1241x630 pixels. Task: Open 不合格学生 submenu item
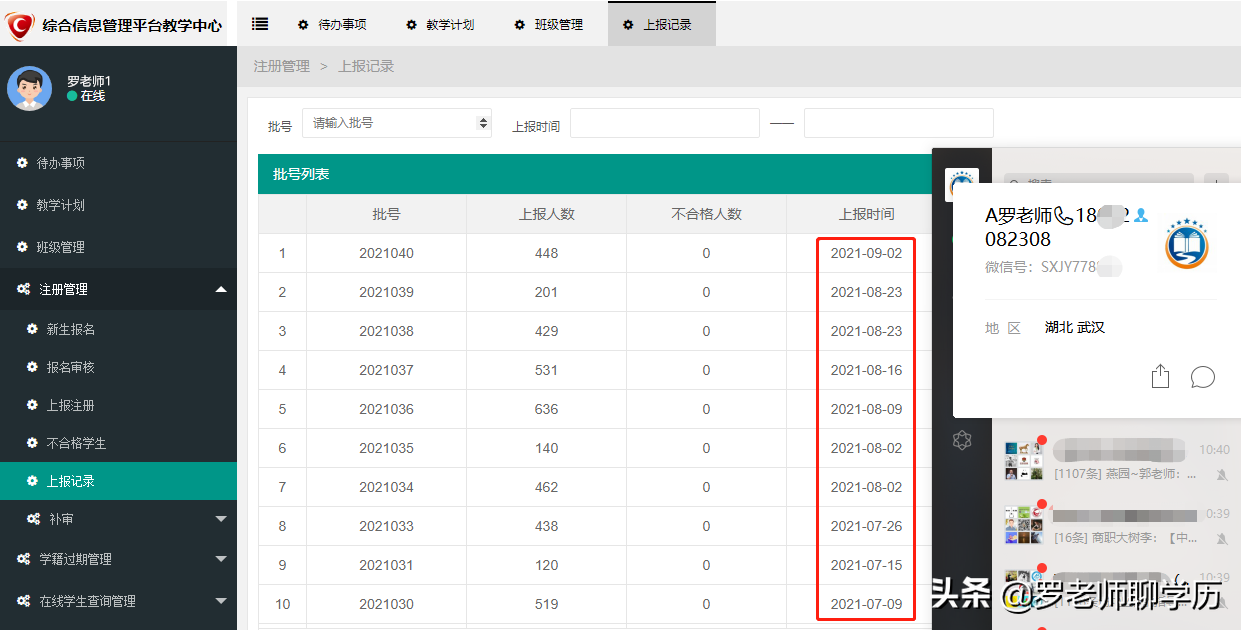click(118, 443)
